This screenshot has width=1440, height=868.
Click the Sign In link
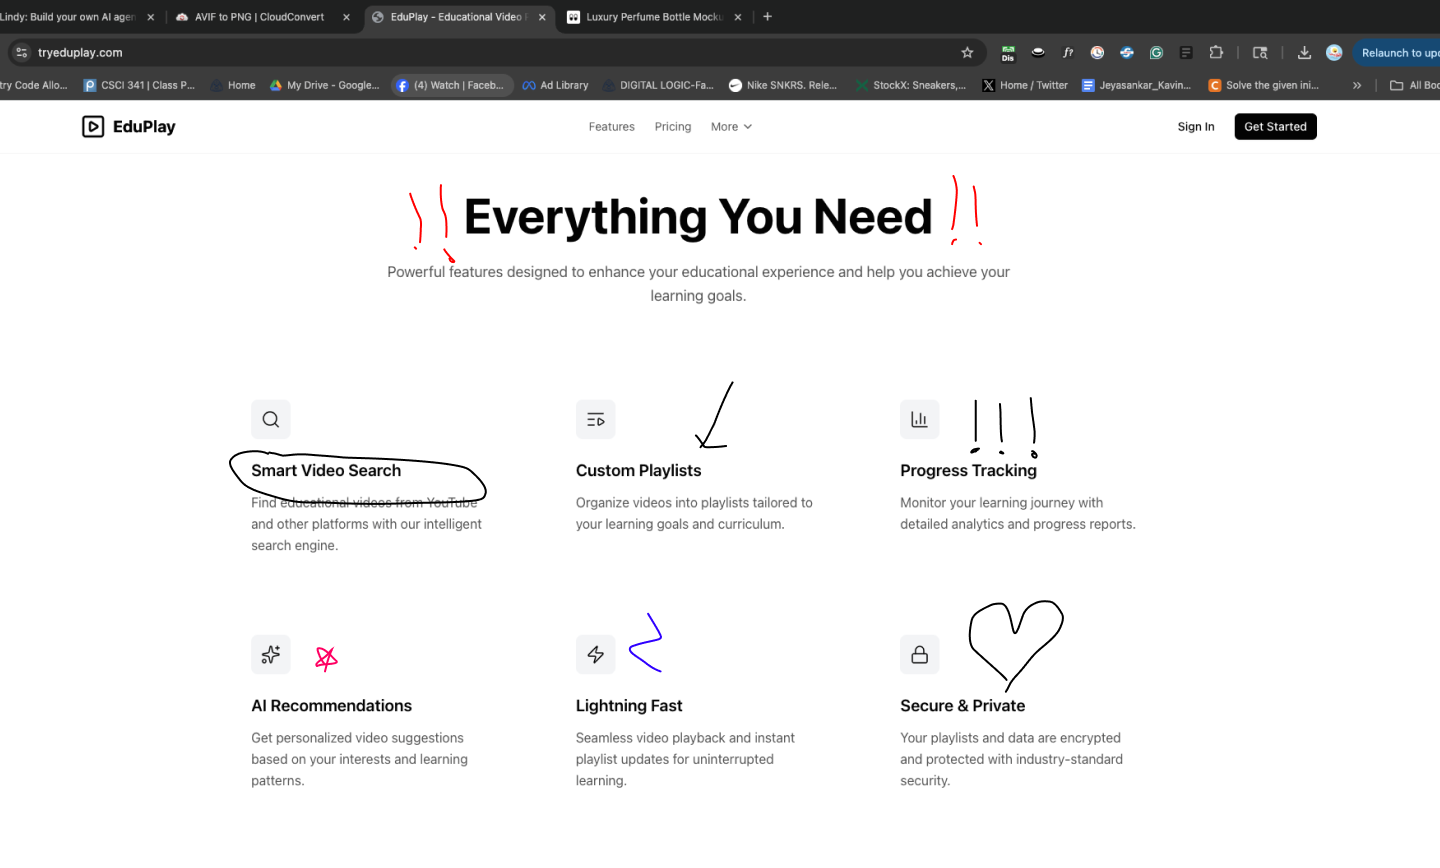tap(1196, 127)
